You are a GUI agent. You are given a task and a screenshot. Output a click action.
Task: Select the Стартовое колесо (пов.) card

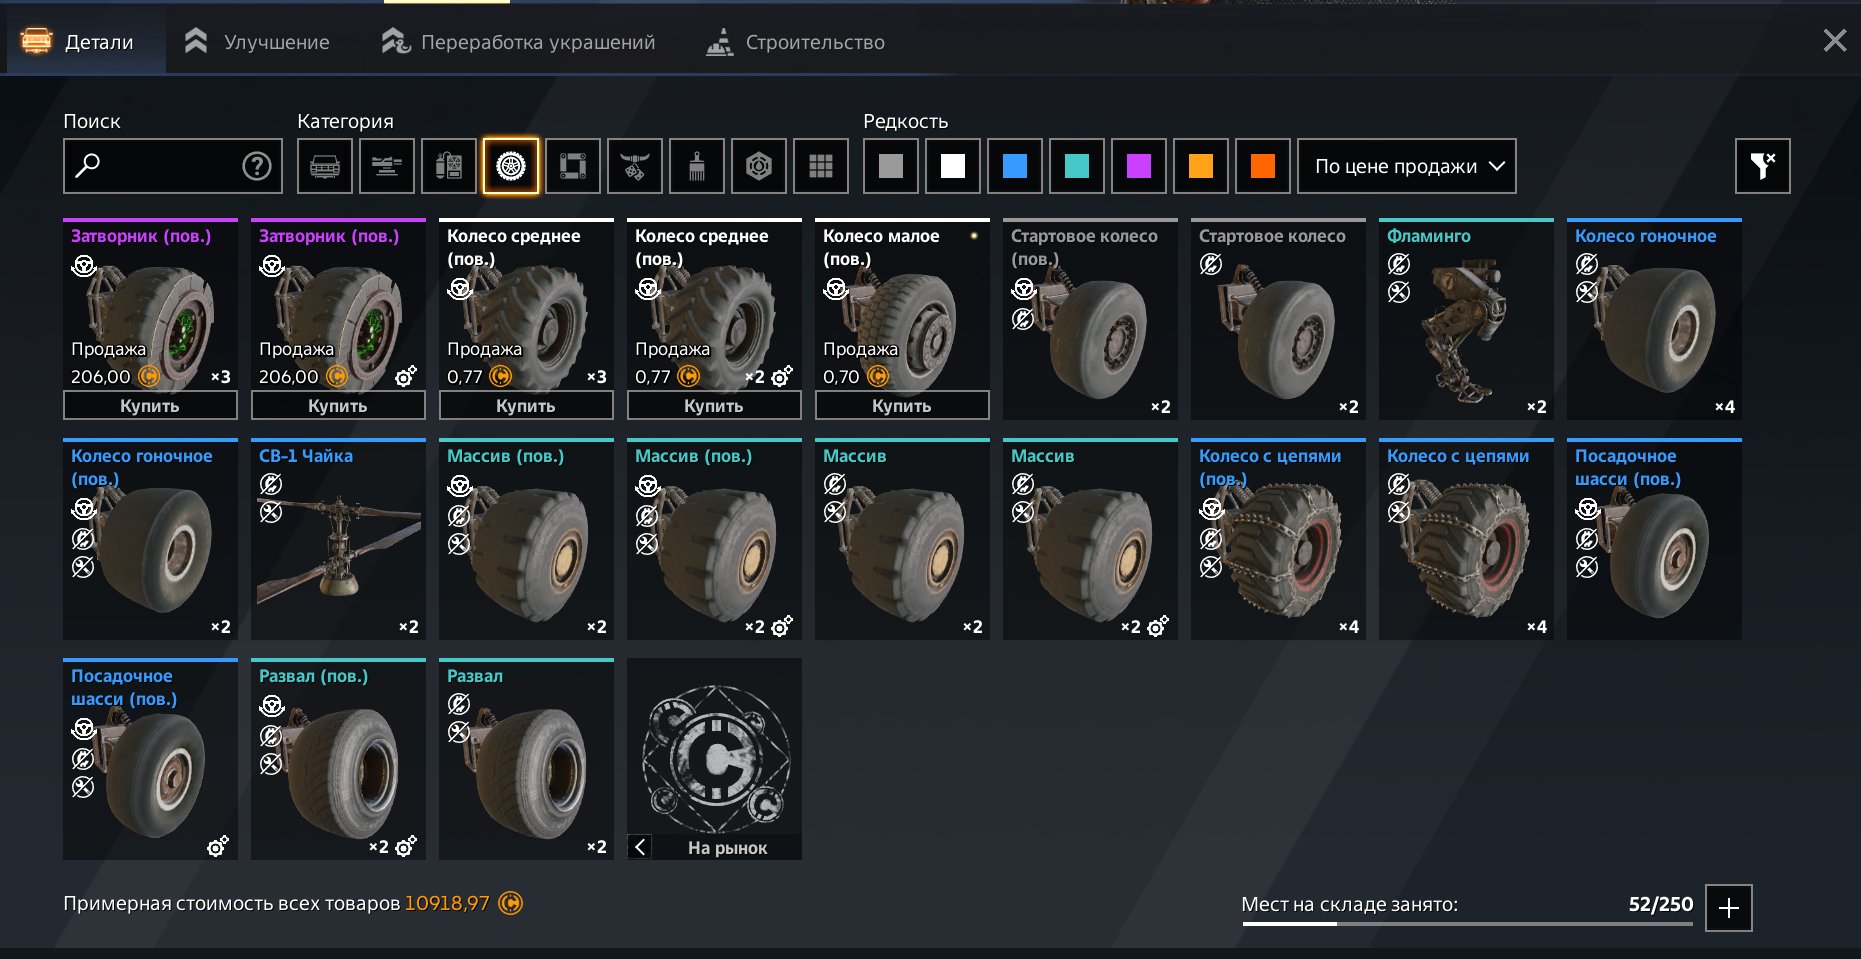(x=1090, y=319)
